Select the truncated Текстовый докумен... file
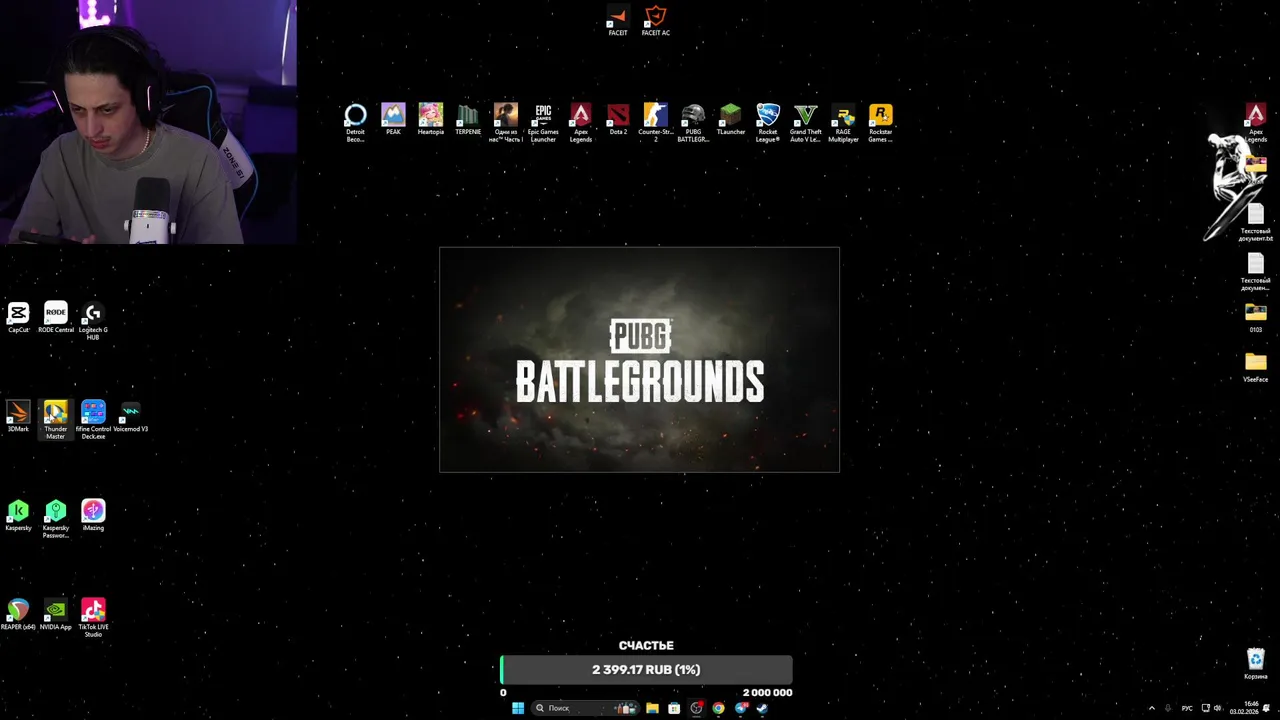 (1256, 272)
